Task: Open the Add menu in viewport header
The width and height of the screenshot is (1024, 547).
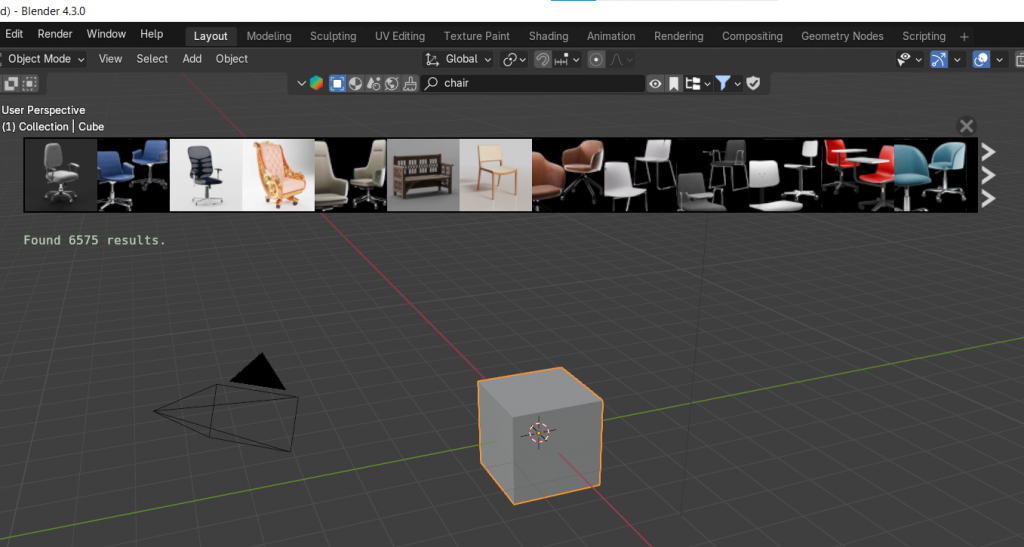Action: tap(192, 59)
